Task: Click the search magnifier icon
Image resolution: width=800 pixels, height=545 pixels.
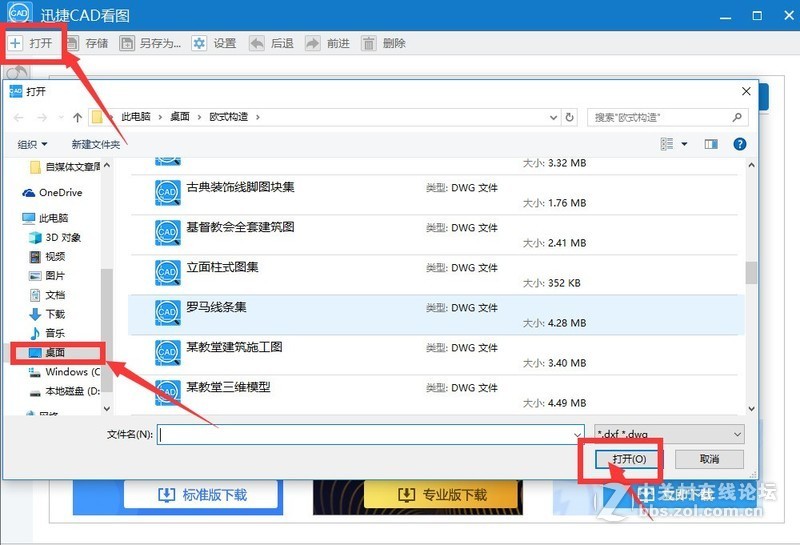Action: click(737, 117)
